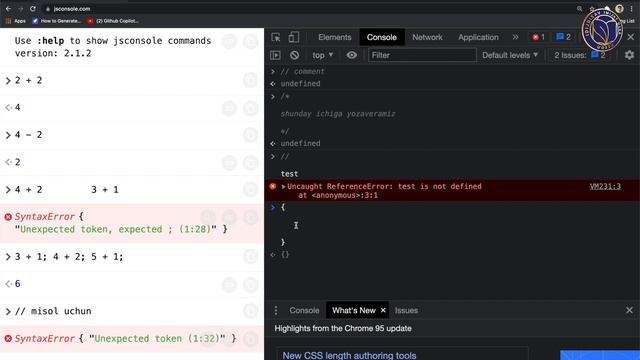The width and height of the screenshot is (640, 360).
Task: Switch to the Application tab
Action: [x=478, y=37]
